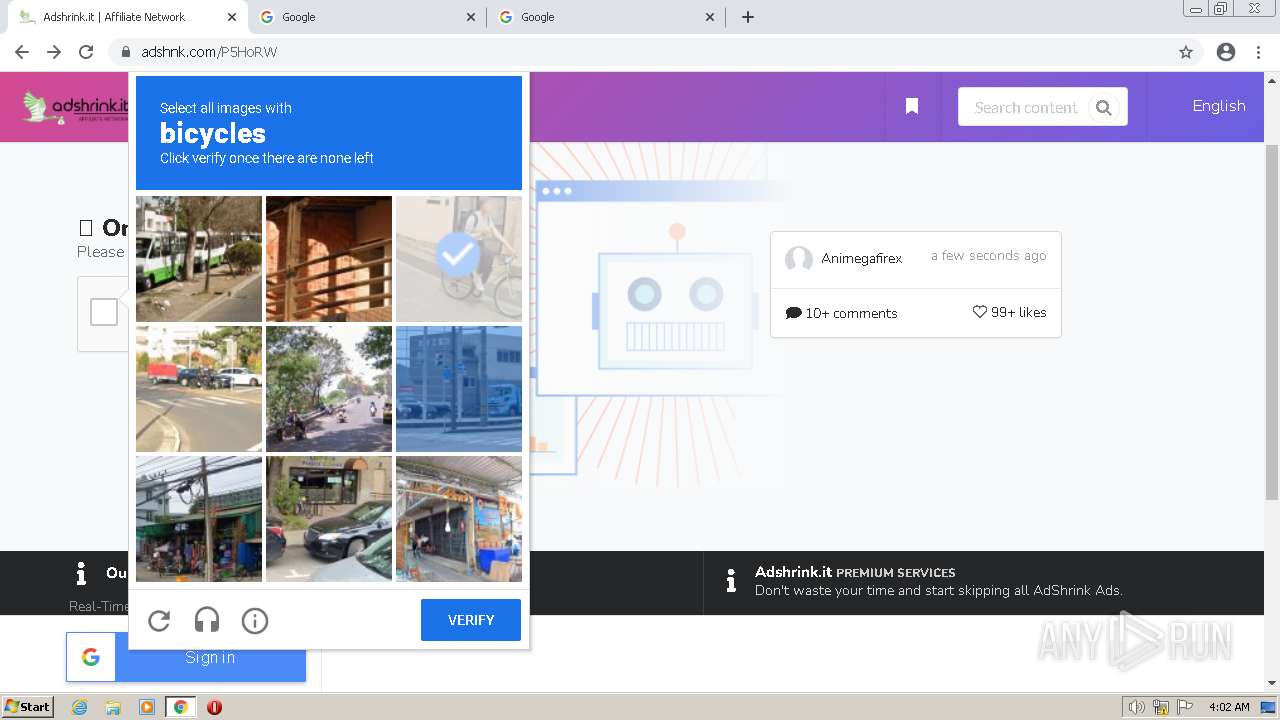Open the Chrome profile account icon
The height and width of the screenshot is (720, 1280).
pyautogui.click(x=1226, y=52)
